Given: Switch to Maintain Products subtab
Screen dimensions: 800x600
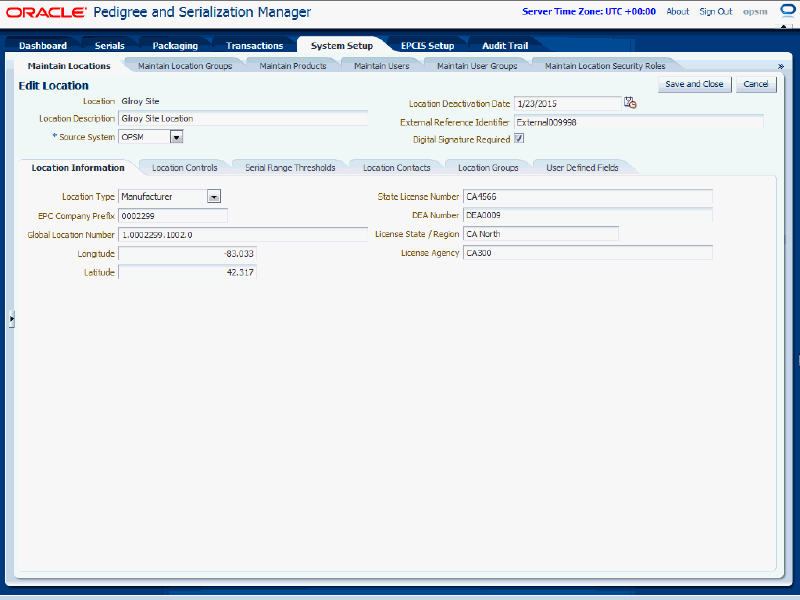Looking at the screenshot, I should coord(293,66).
